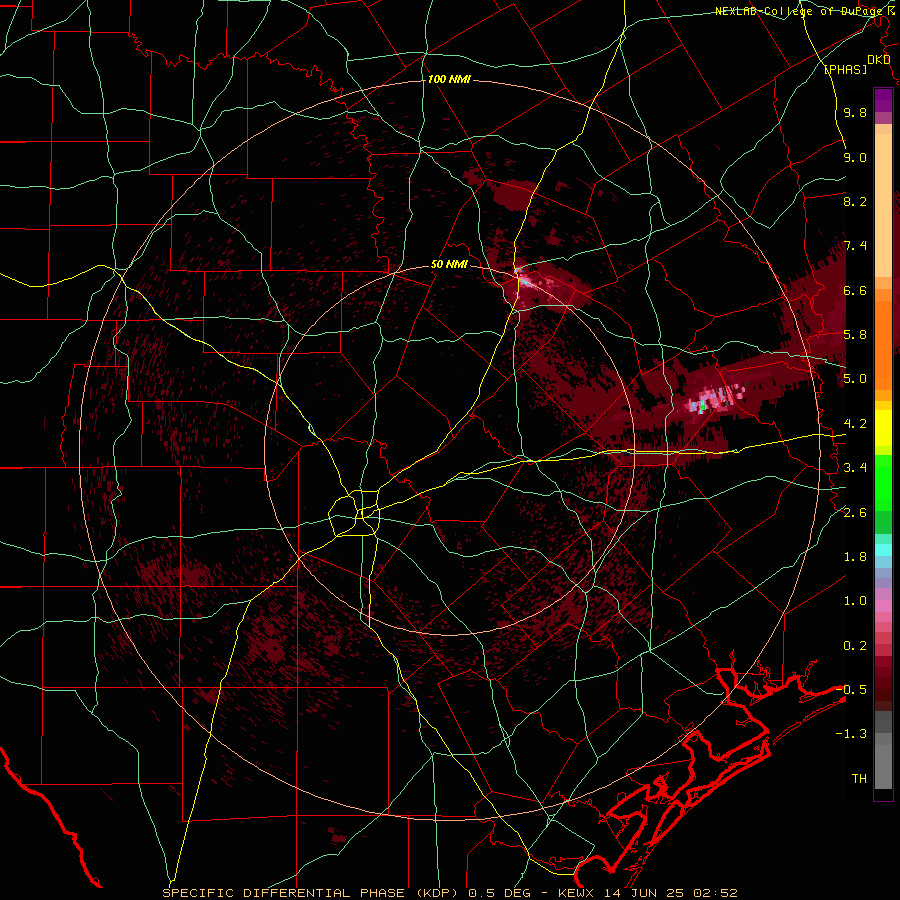Click the 8.2 scale value

tap(855, 201)
